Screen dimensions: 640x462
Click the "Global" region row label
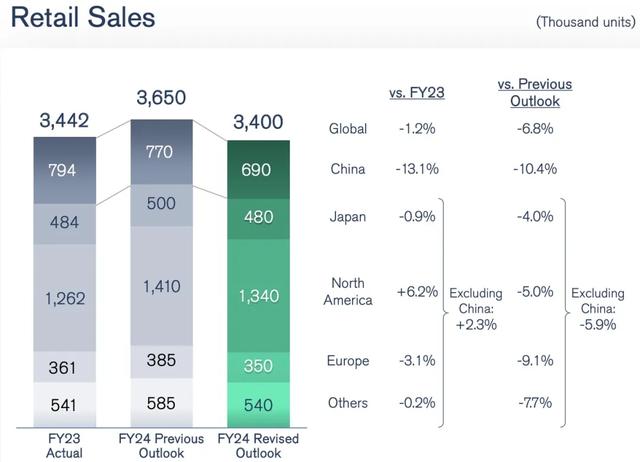(348, 128)
